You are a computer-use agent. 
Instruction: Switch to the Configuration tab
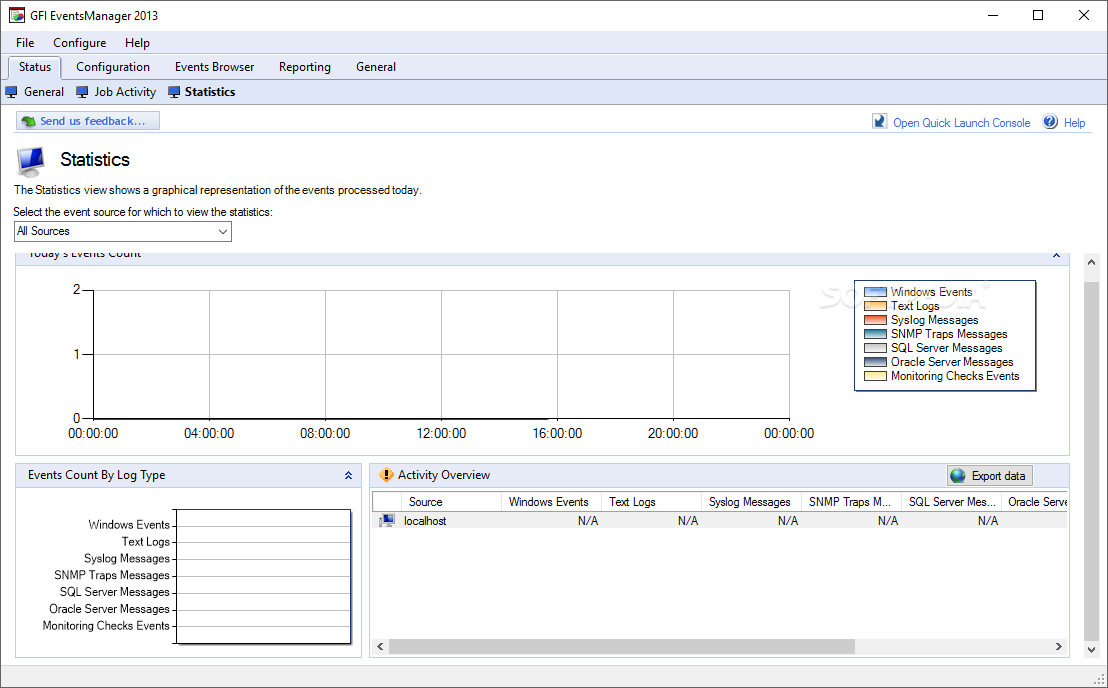click(113, 67)
